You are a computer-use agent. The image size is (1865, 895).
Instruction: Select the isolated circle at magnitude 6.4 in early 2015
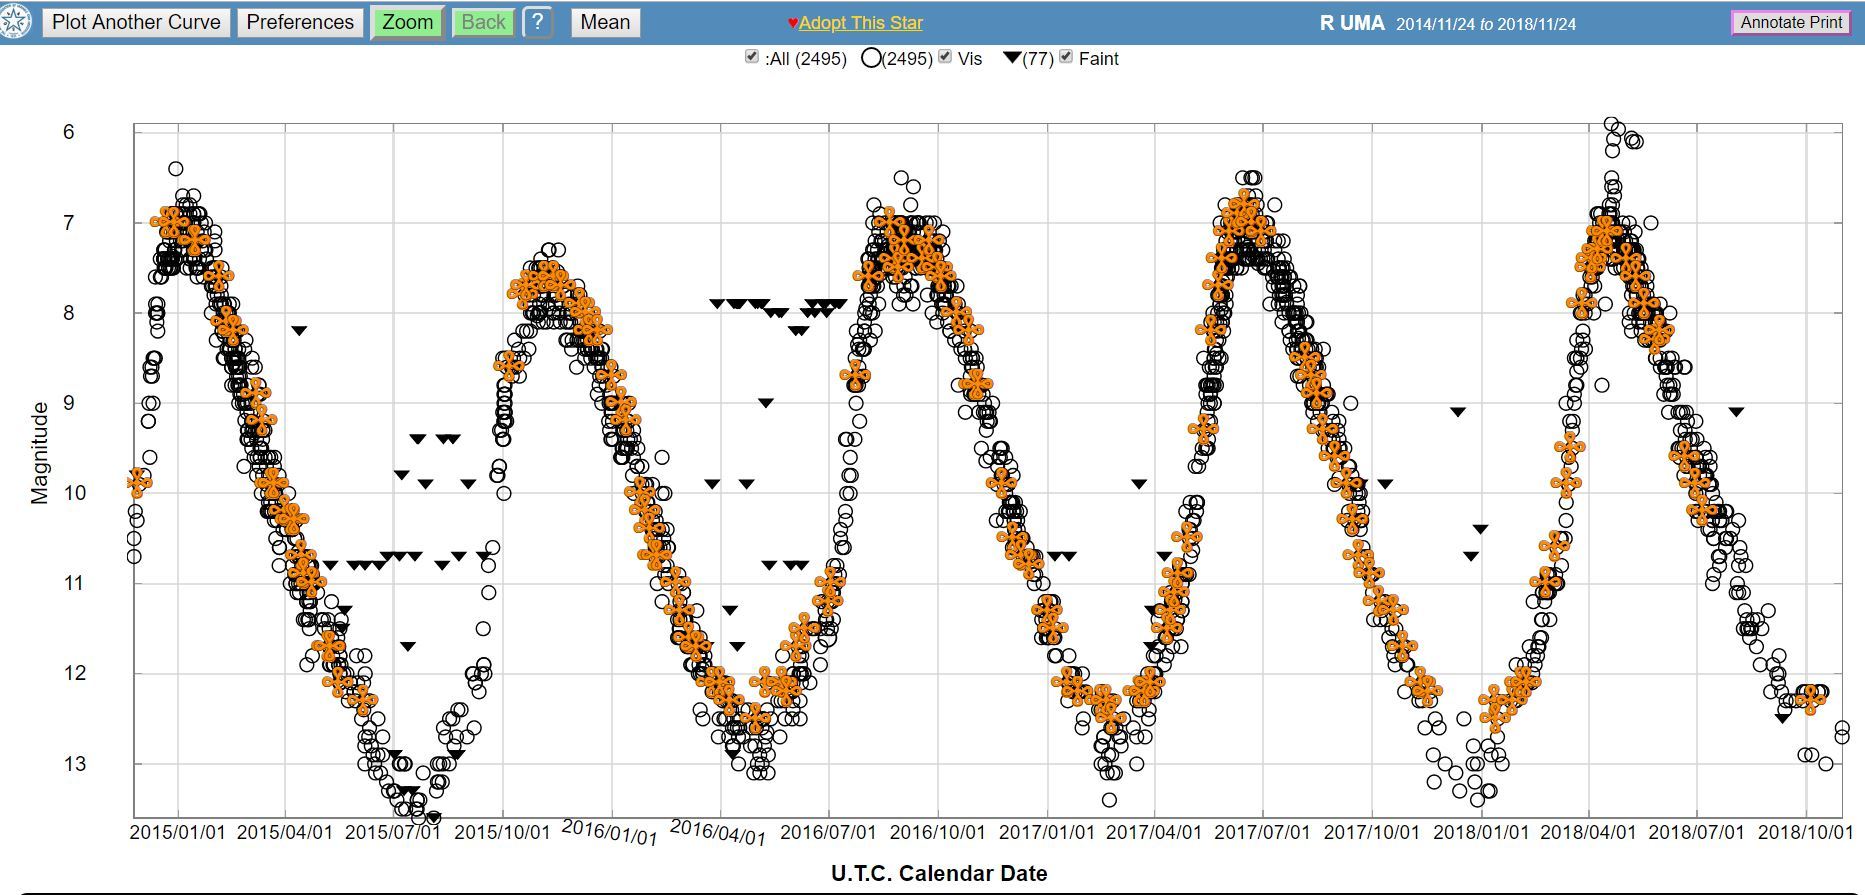tap(175, 169)
